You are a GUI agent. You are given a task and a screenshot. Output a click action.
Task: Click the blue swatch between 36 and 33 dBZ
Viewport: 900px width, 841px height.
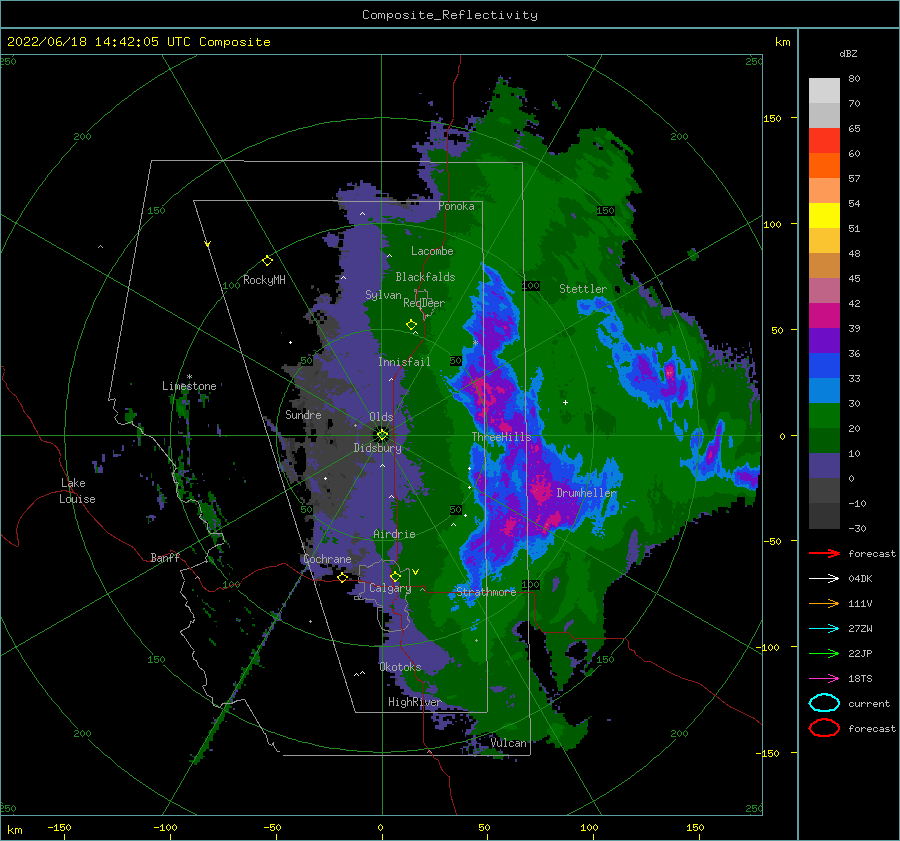pyautogui.click(x=824, y=366)
